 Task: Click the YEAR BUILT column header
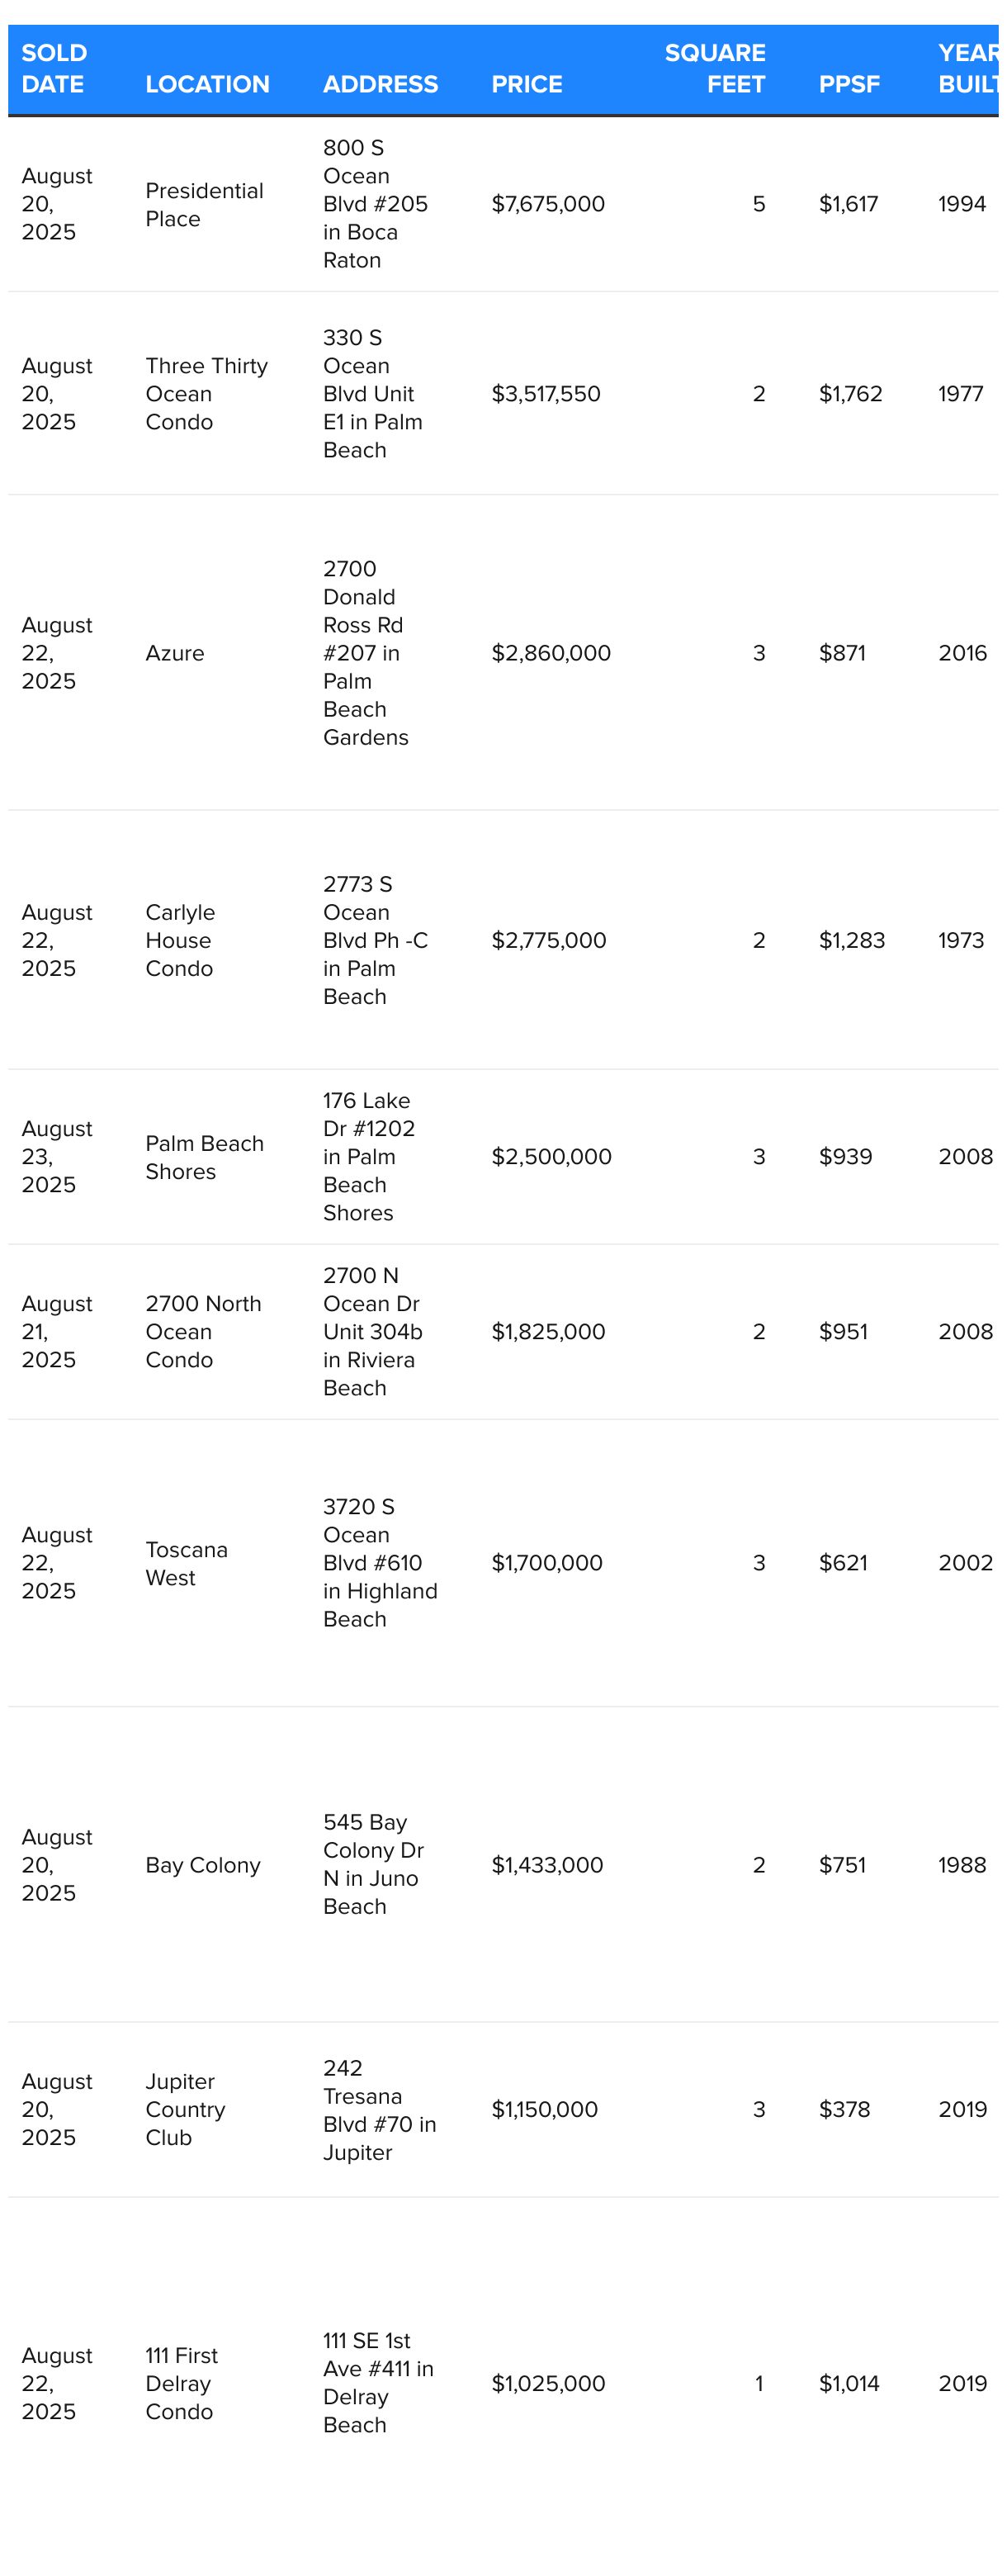coord(968,68)
